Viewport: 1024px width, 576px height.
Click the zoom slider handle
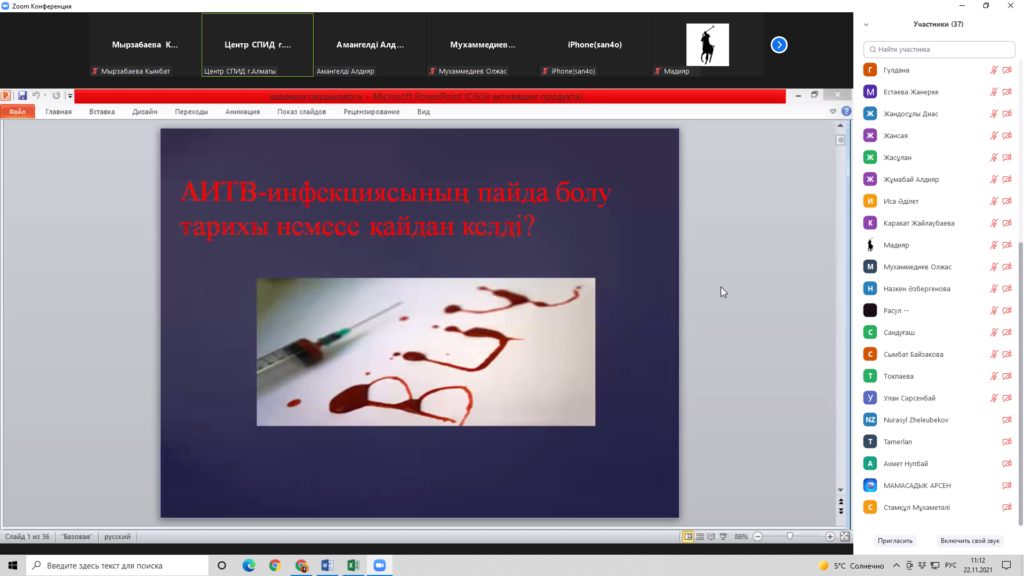tap(790, 537)
